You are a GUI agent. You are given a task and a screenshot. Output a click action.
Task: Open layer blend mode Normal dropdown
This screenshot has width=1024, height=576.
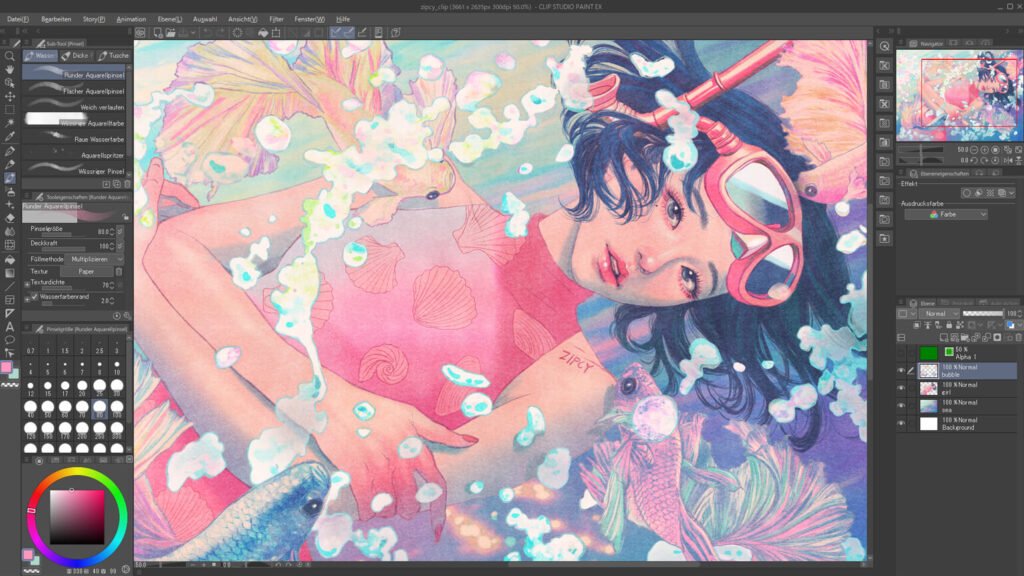pos(939,313)
